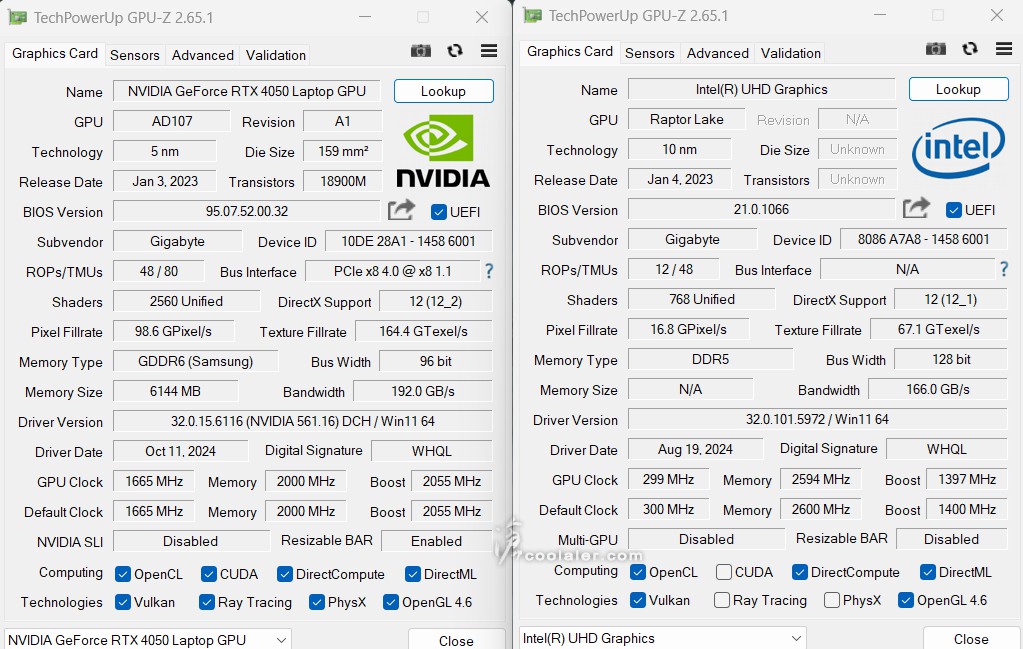Click the Intel(R) UHD Graphics name field

[761, 89]
